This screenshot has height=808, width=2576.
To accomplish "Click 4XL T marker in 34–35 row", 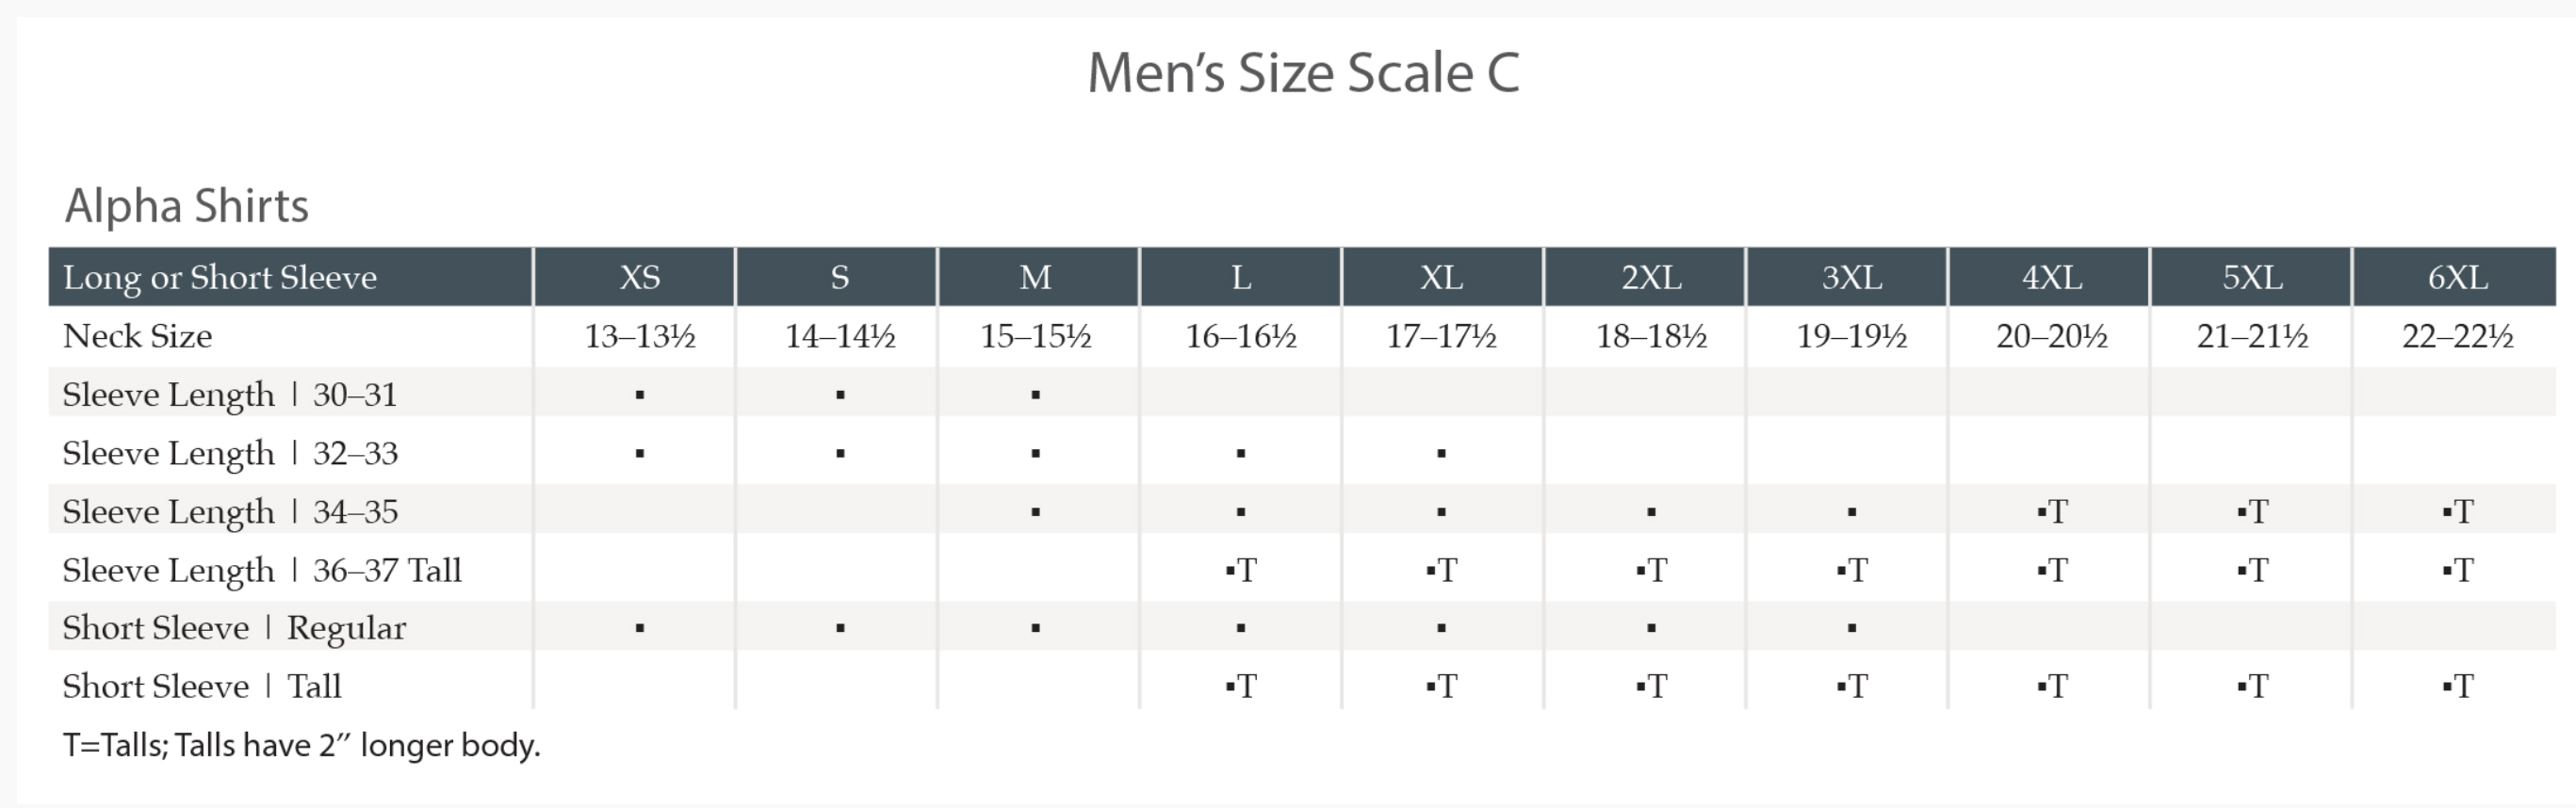I will 2052,512.
